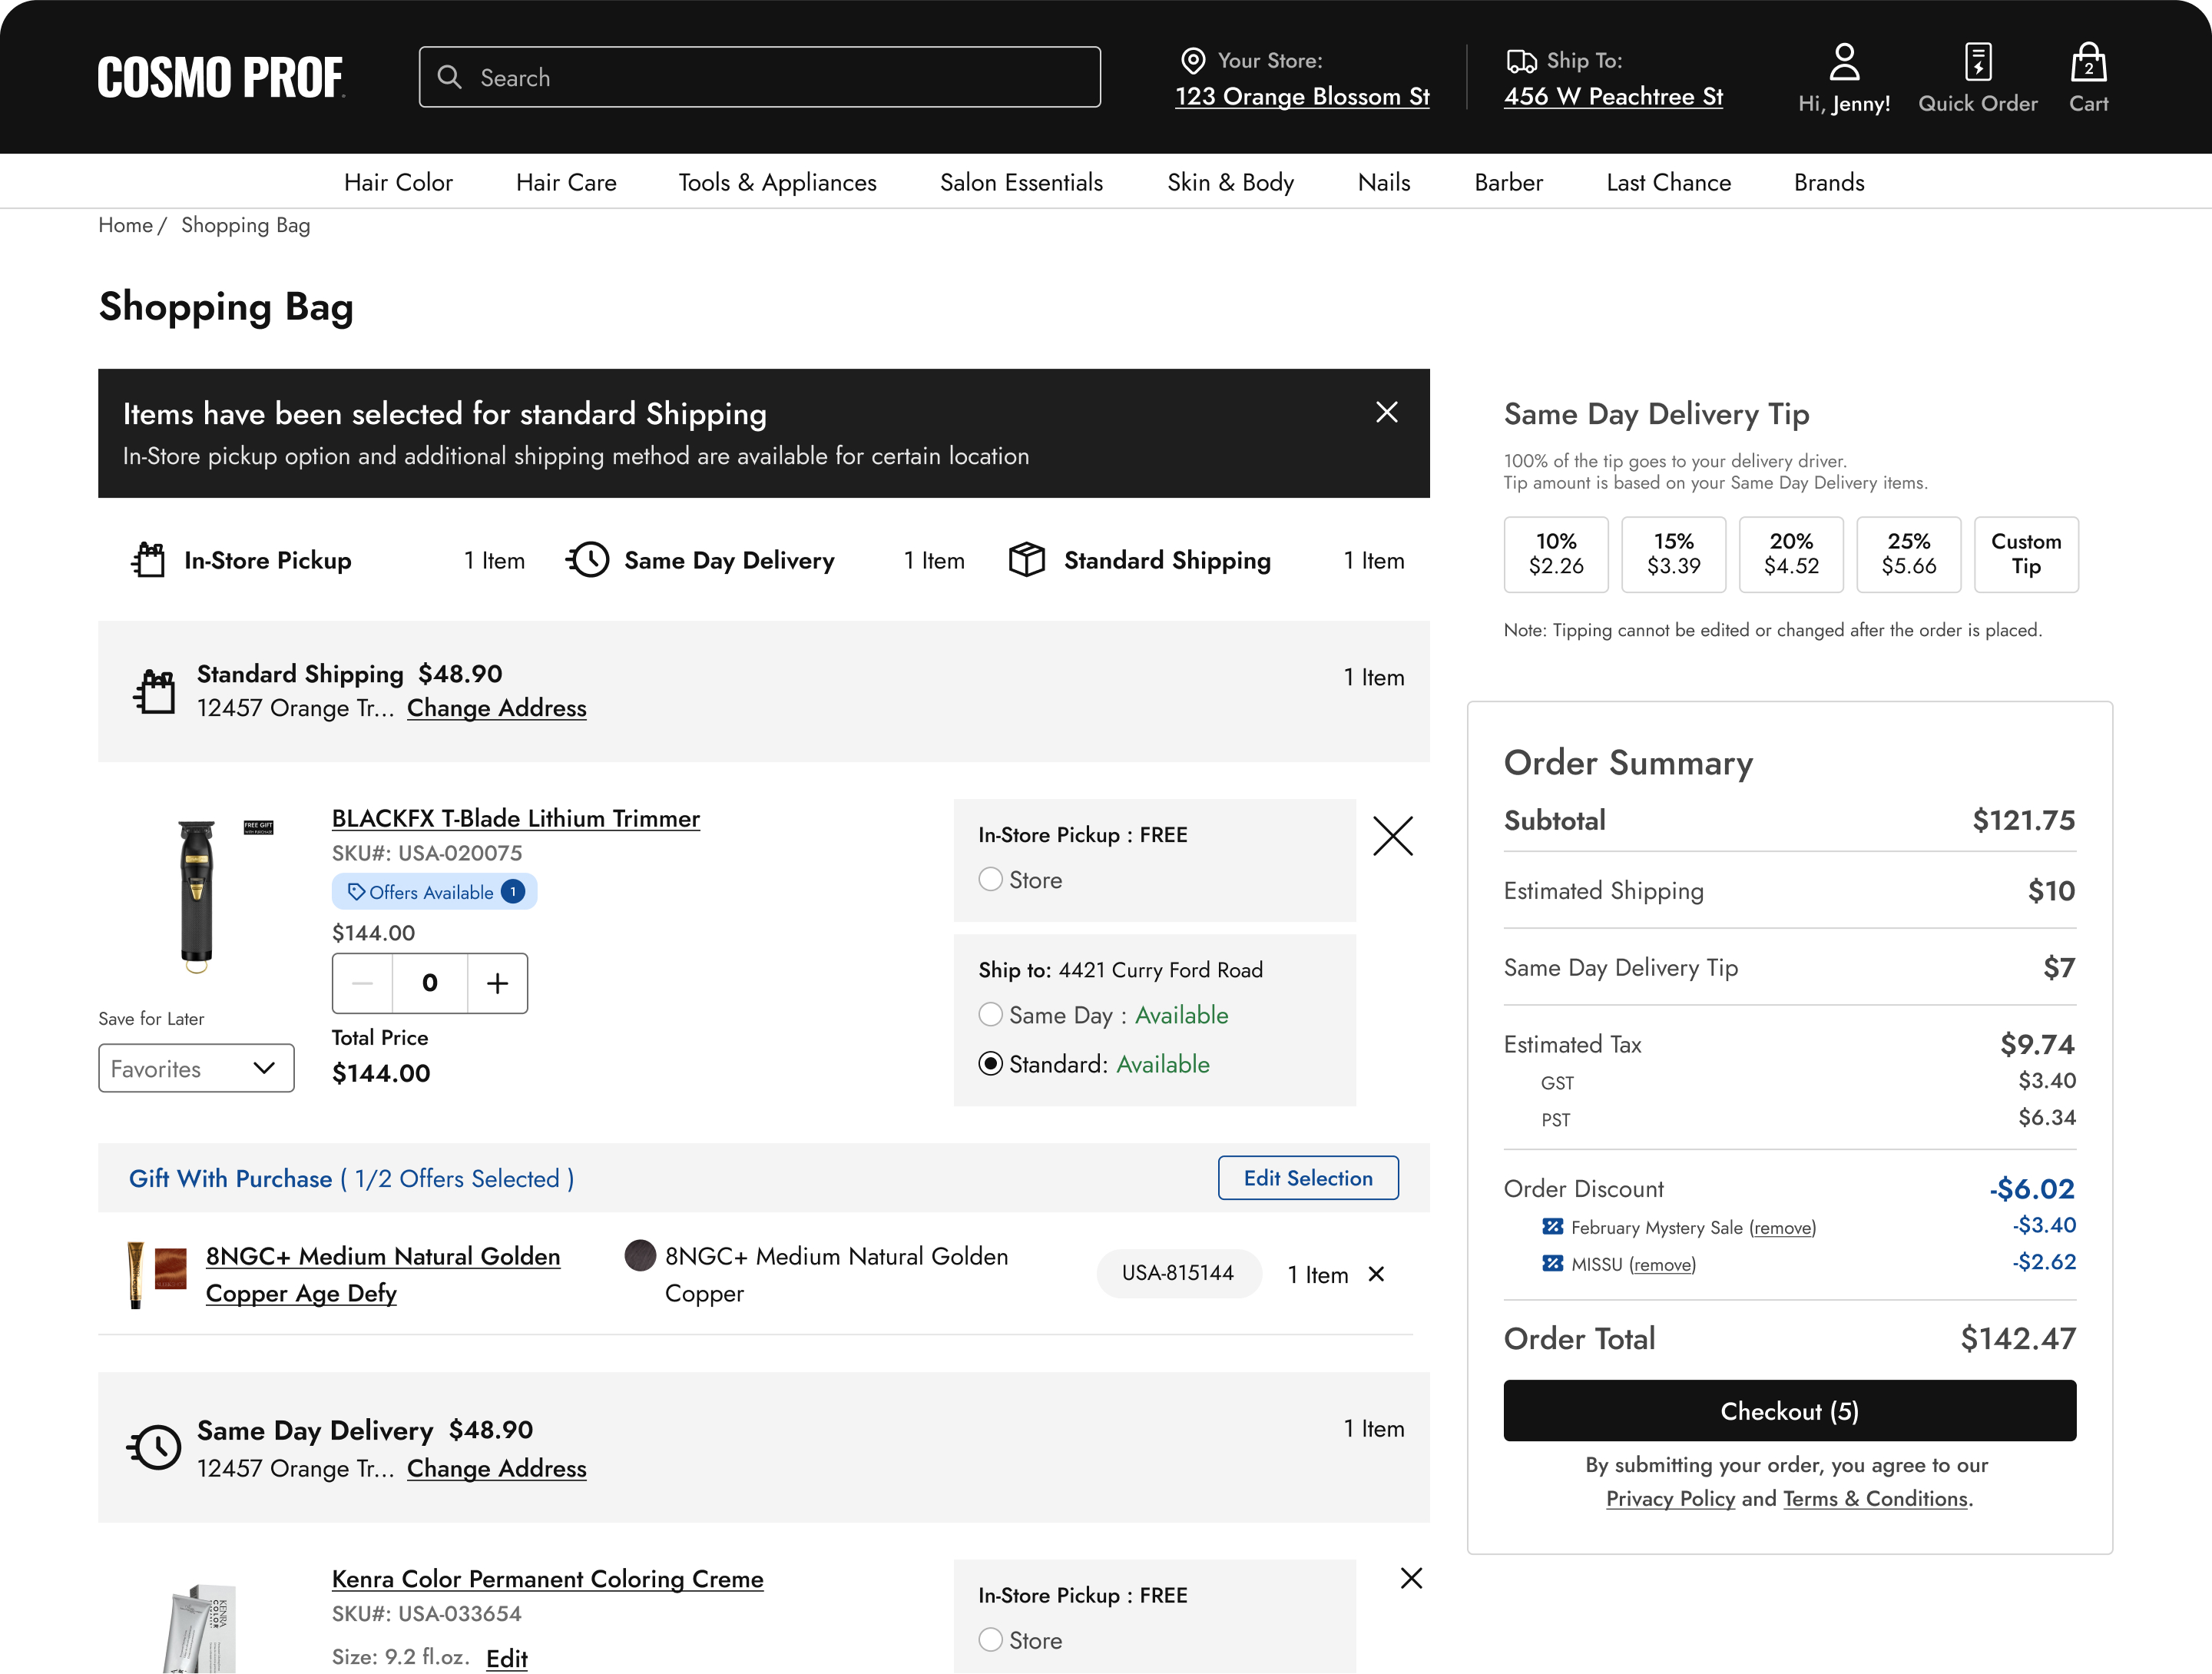This screenshot has width=2212, height=1674.
Task: Choose the 15% tip option
Action: click(x=1674, y=554)
